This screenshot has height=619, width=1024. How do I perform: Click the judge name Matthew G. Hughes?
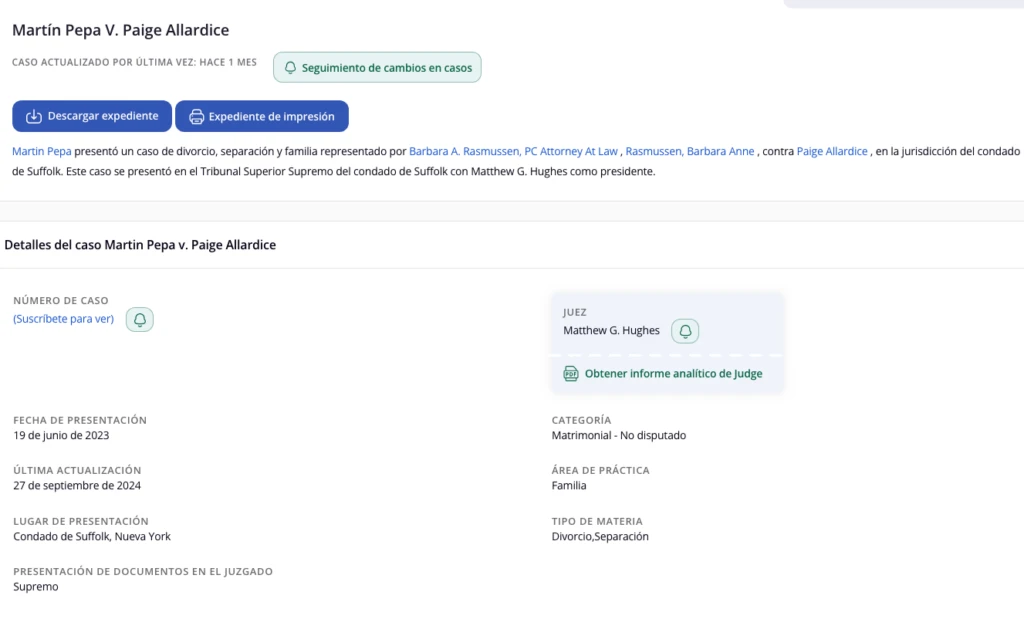(611, 331)
